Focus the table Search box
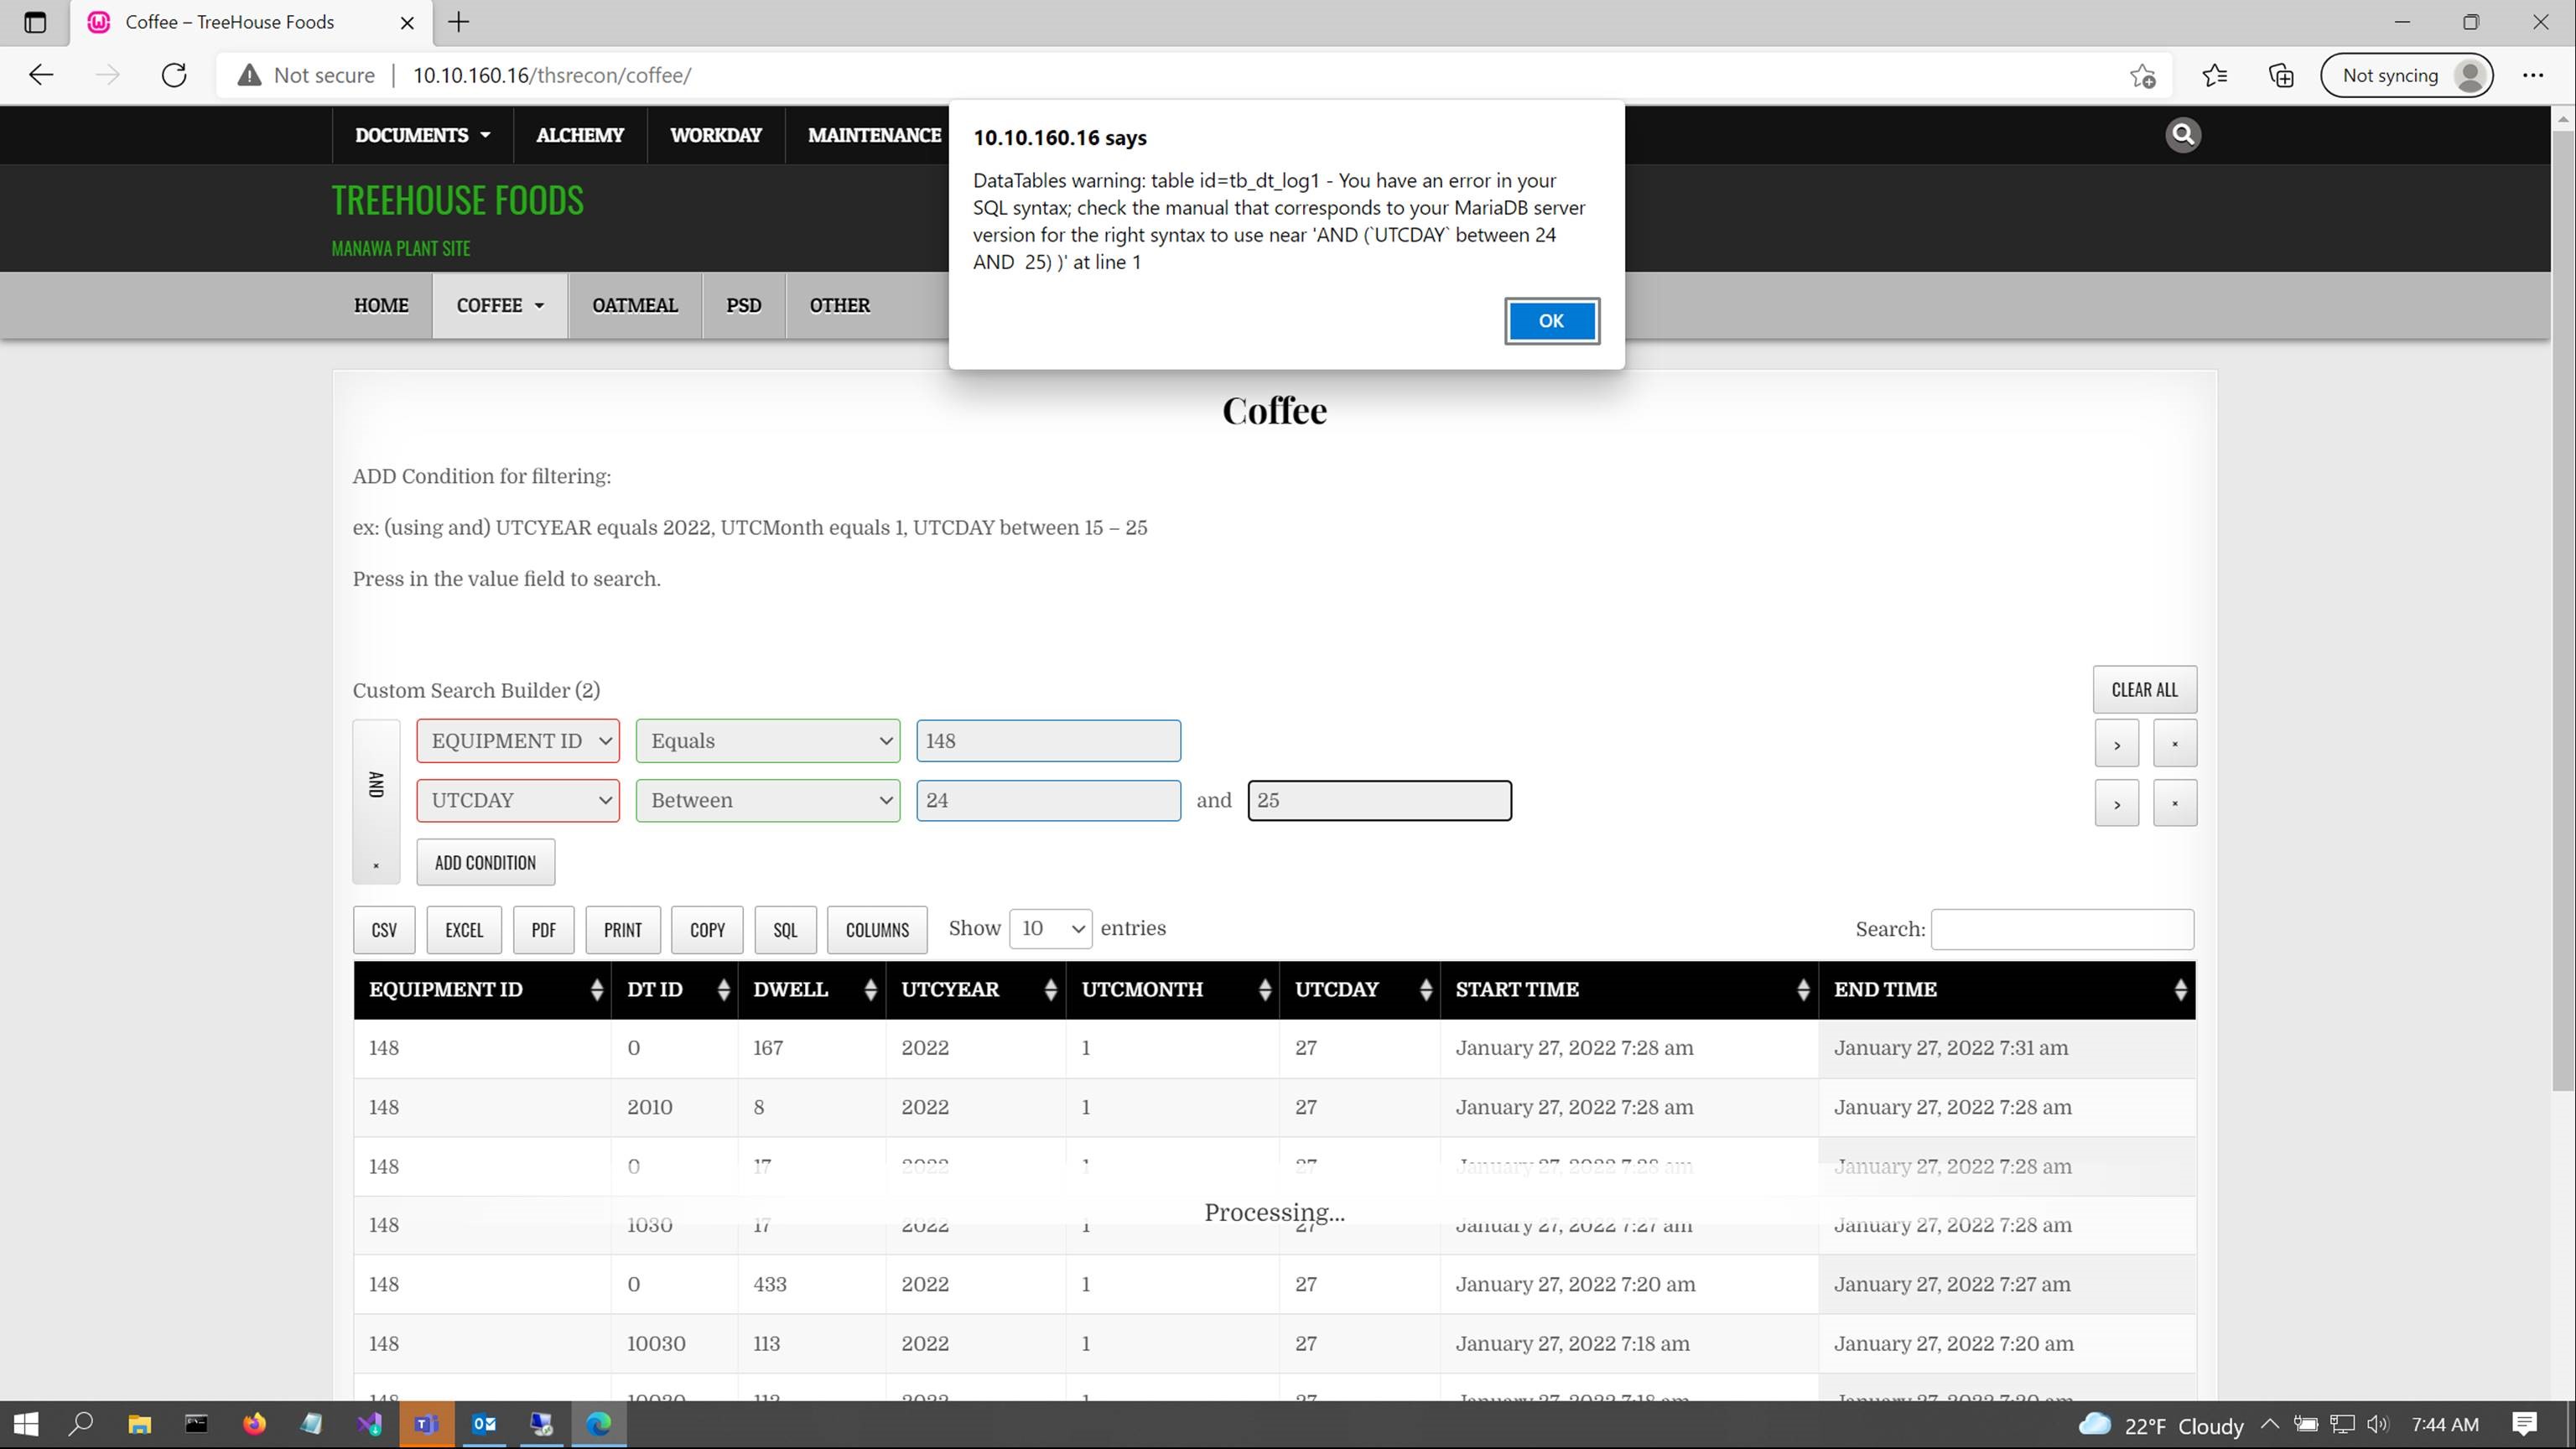Screen dimensions: 2576x1449 (x=2063, y=929)
